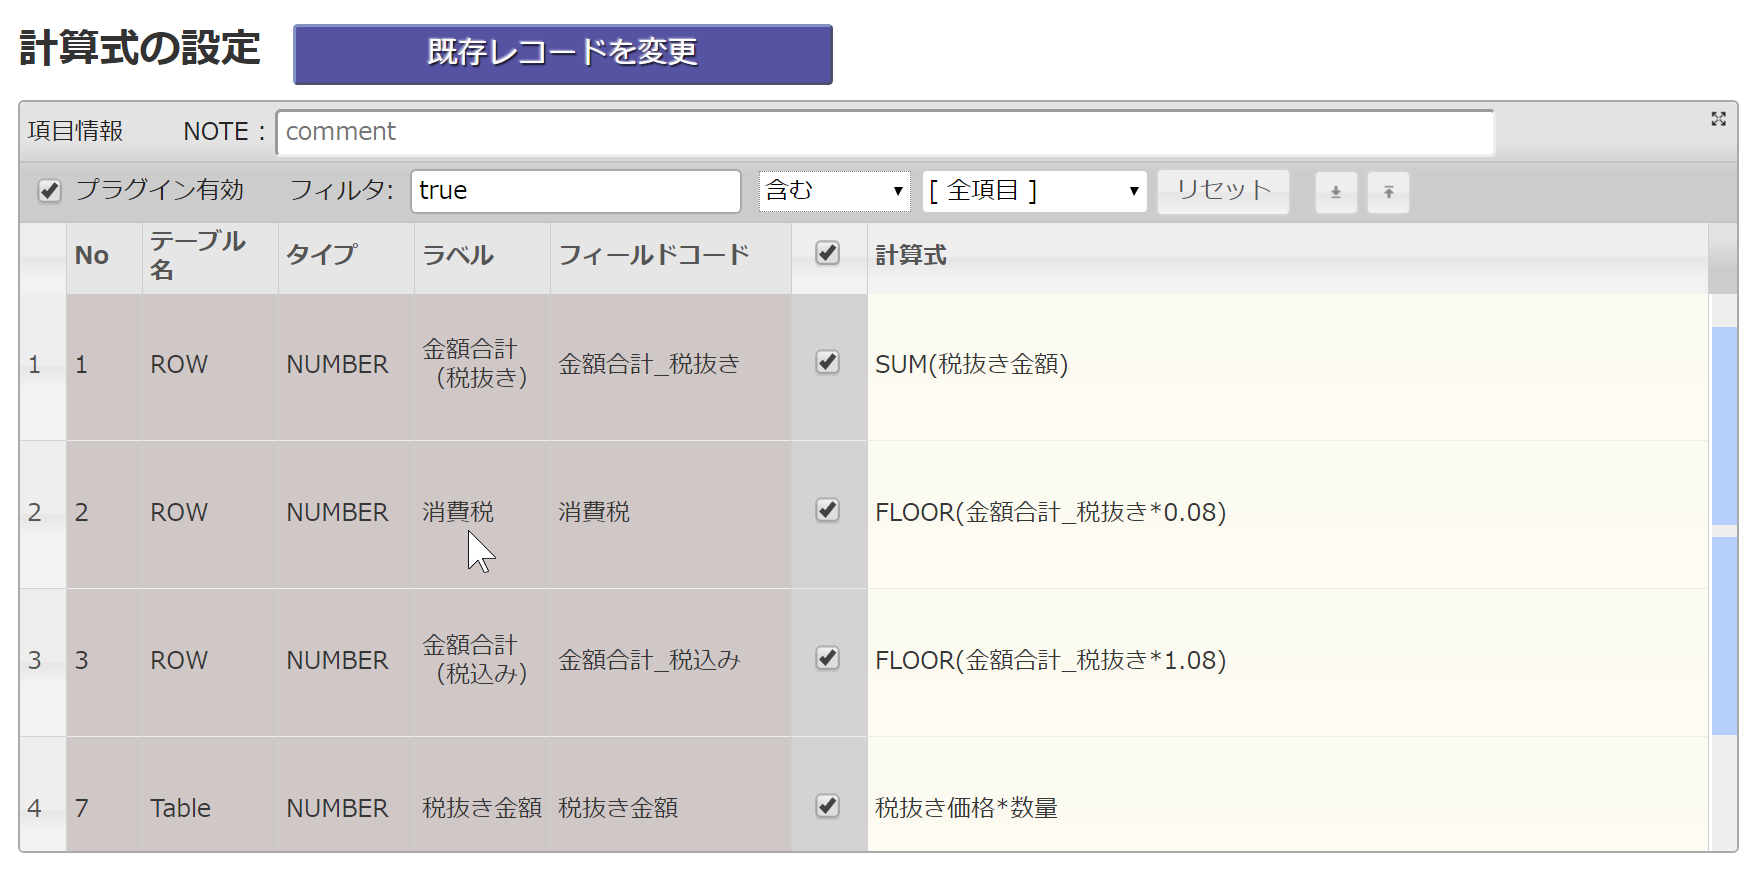This screenshot has width=1753, height=884.
Task: Click the 既存レコードを変更 button
Action: click(562, 54)
